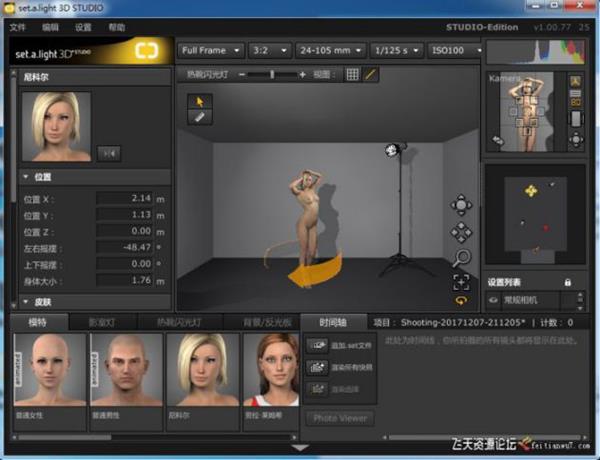Open the Photo Viewer button
Image resolution: width=600 pixels, height=460 pixels.
[x=340, y=418]
